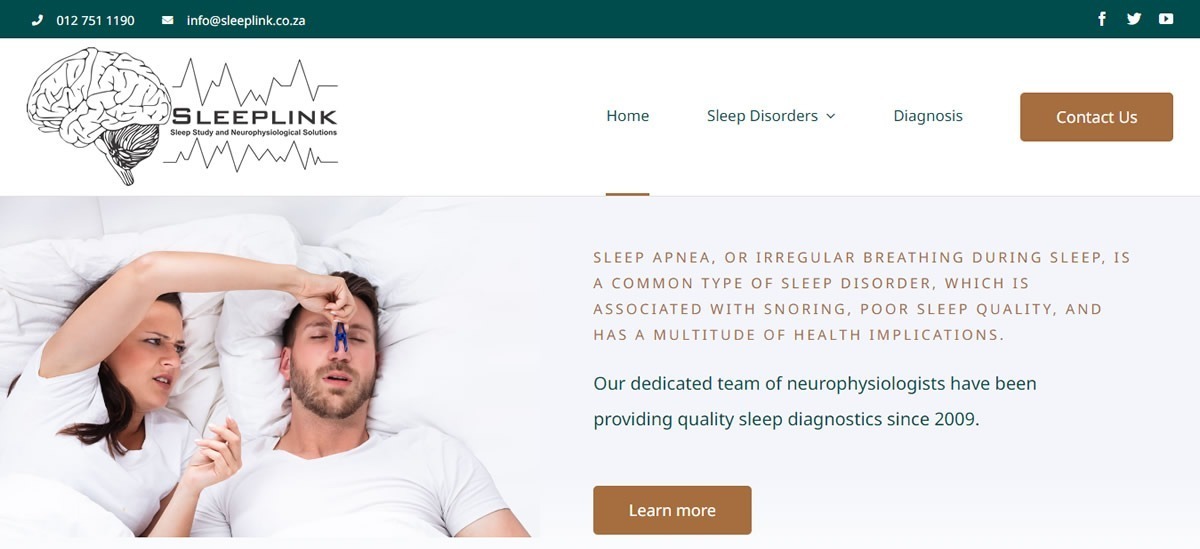
Task: Click the SLEEPLINK logo text
Action: coord(254,117)
